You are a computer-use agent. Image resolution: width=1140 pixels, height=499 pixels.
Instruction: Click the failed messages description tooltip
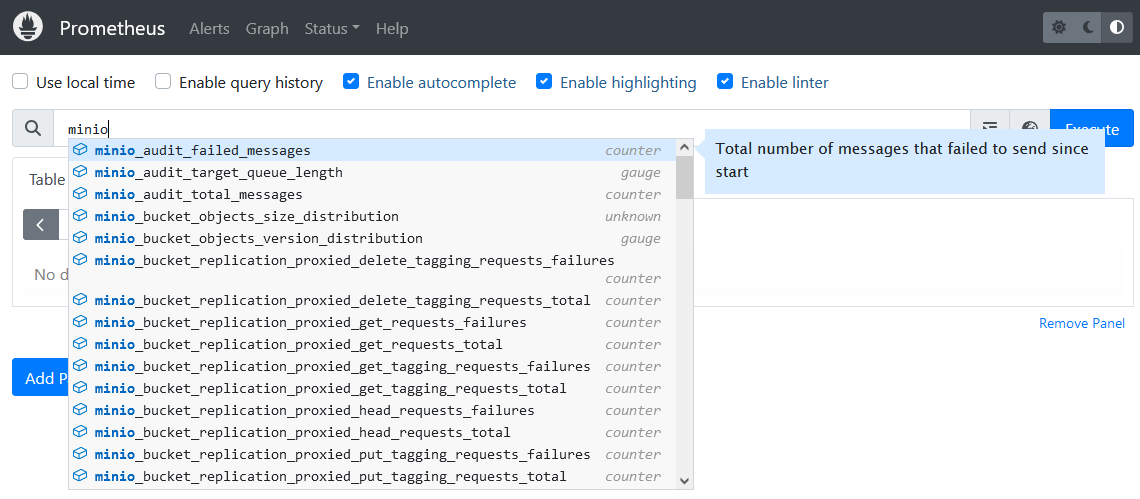pyautogui.click(x=904, y=161)
